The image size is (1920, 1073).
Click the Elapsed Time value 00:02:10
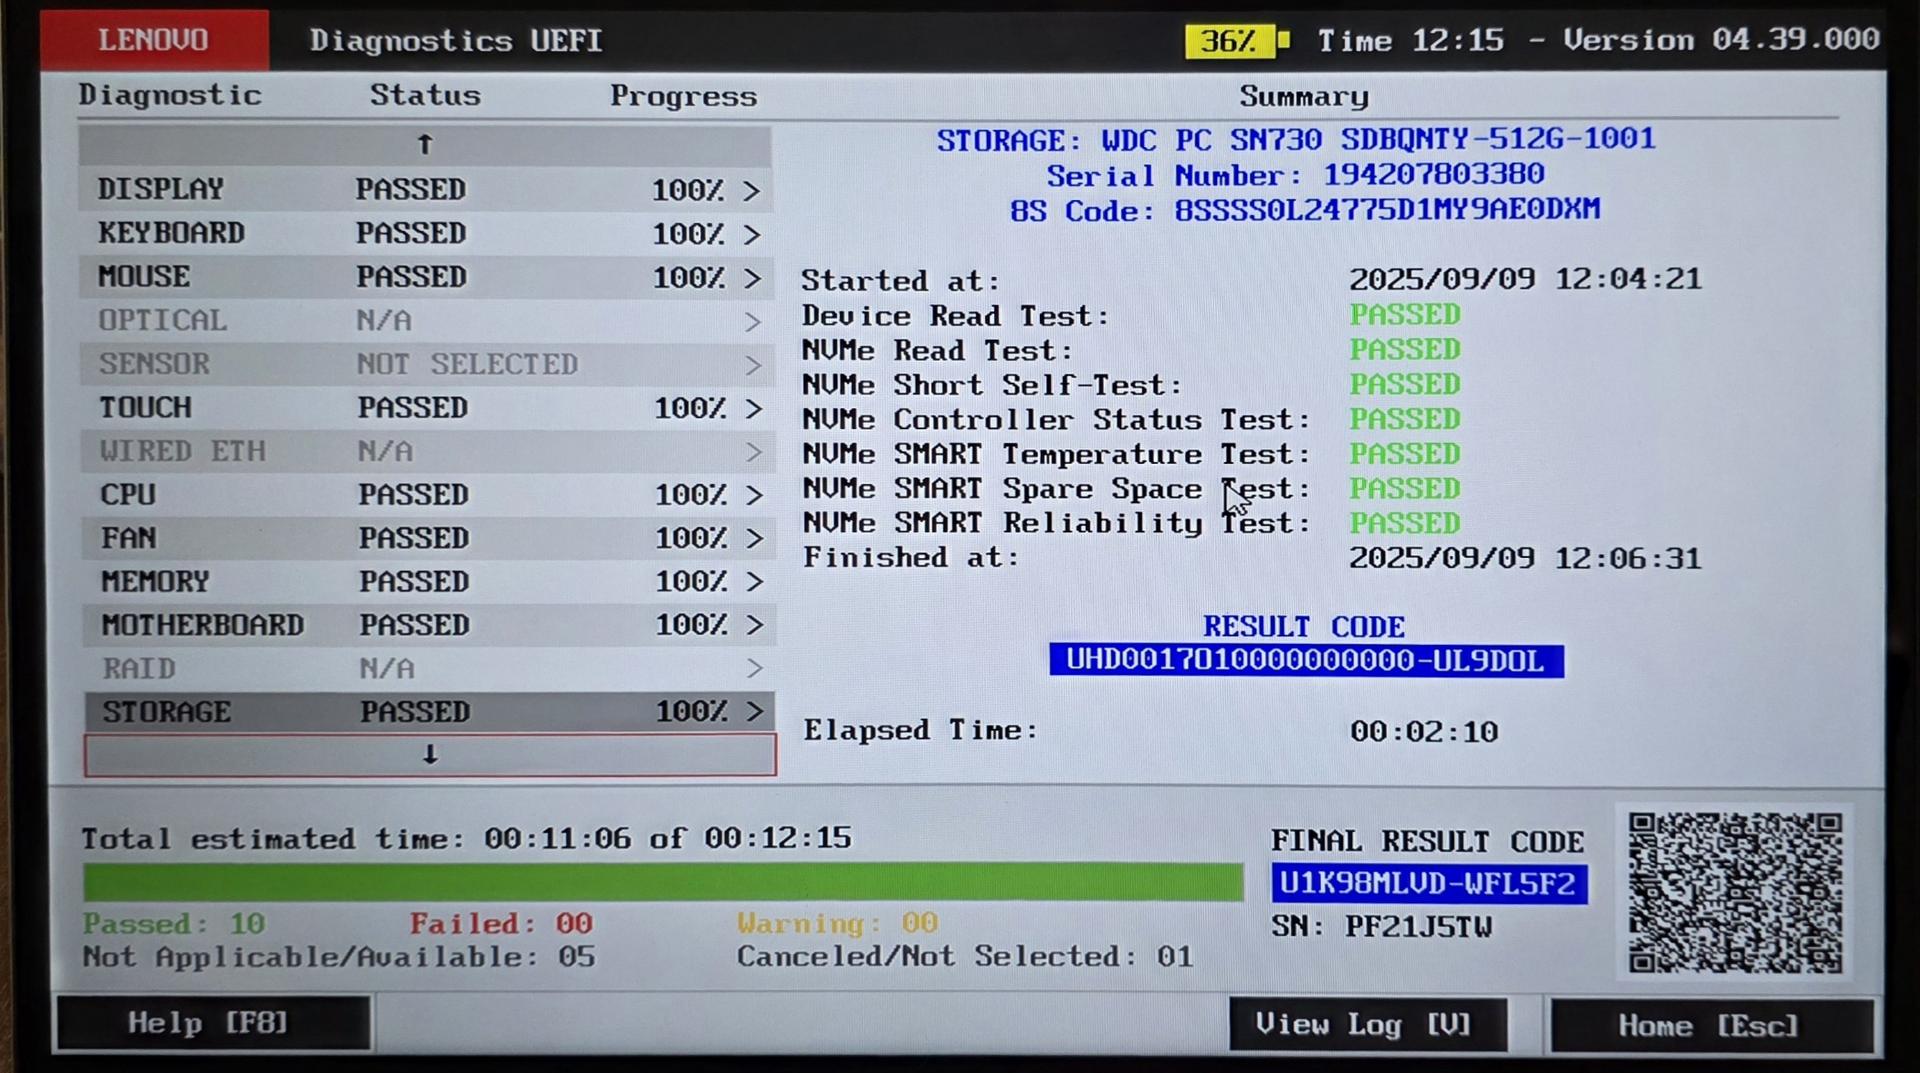(x=1424, y=732)
